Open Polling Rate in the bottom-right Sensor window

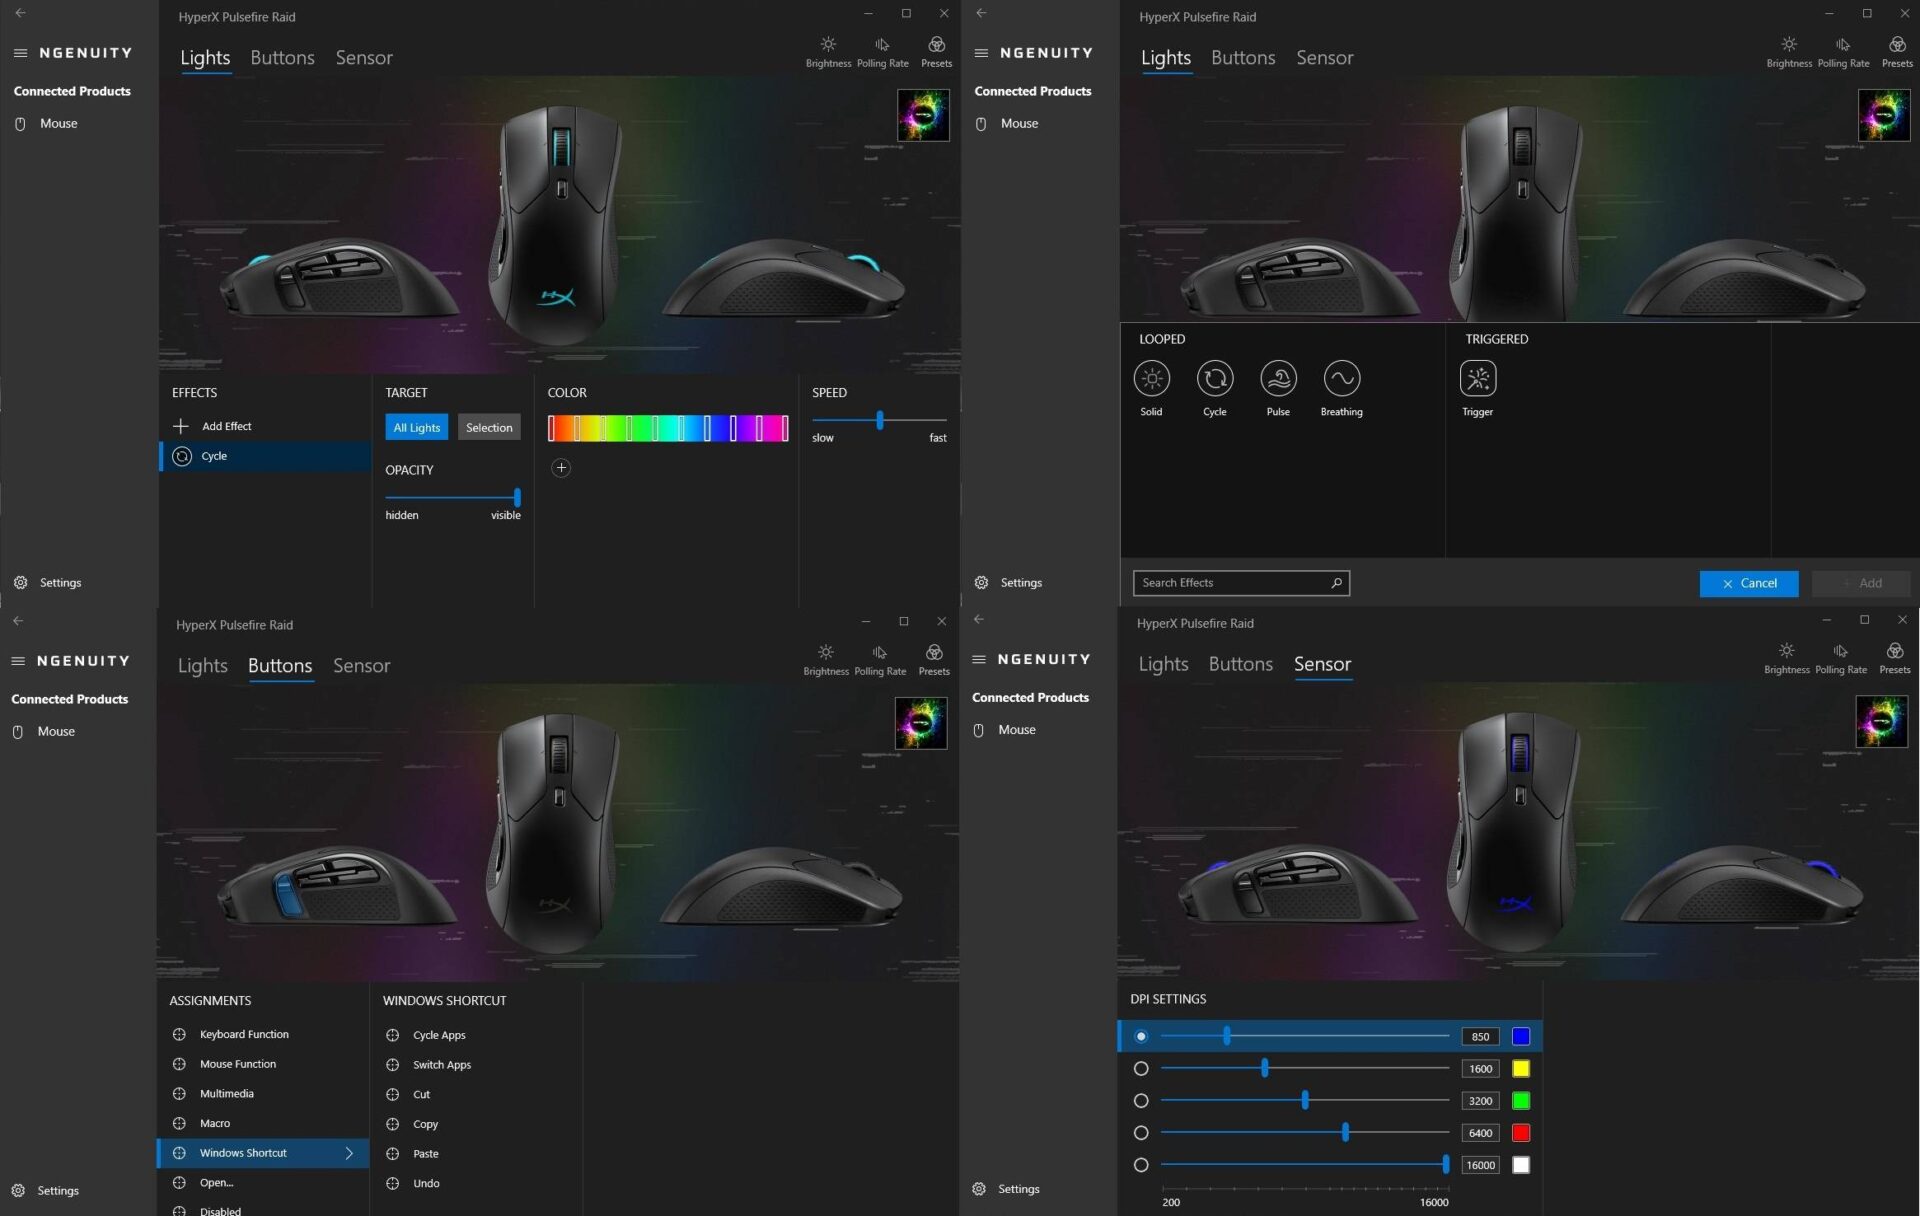(x=1841, y=658)
